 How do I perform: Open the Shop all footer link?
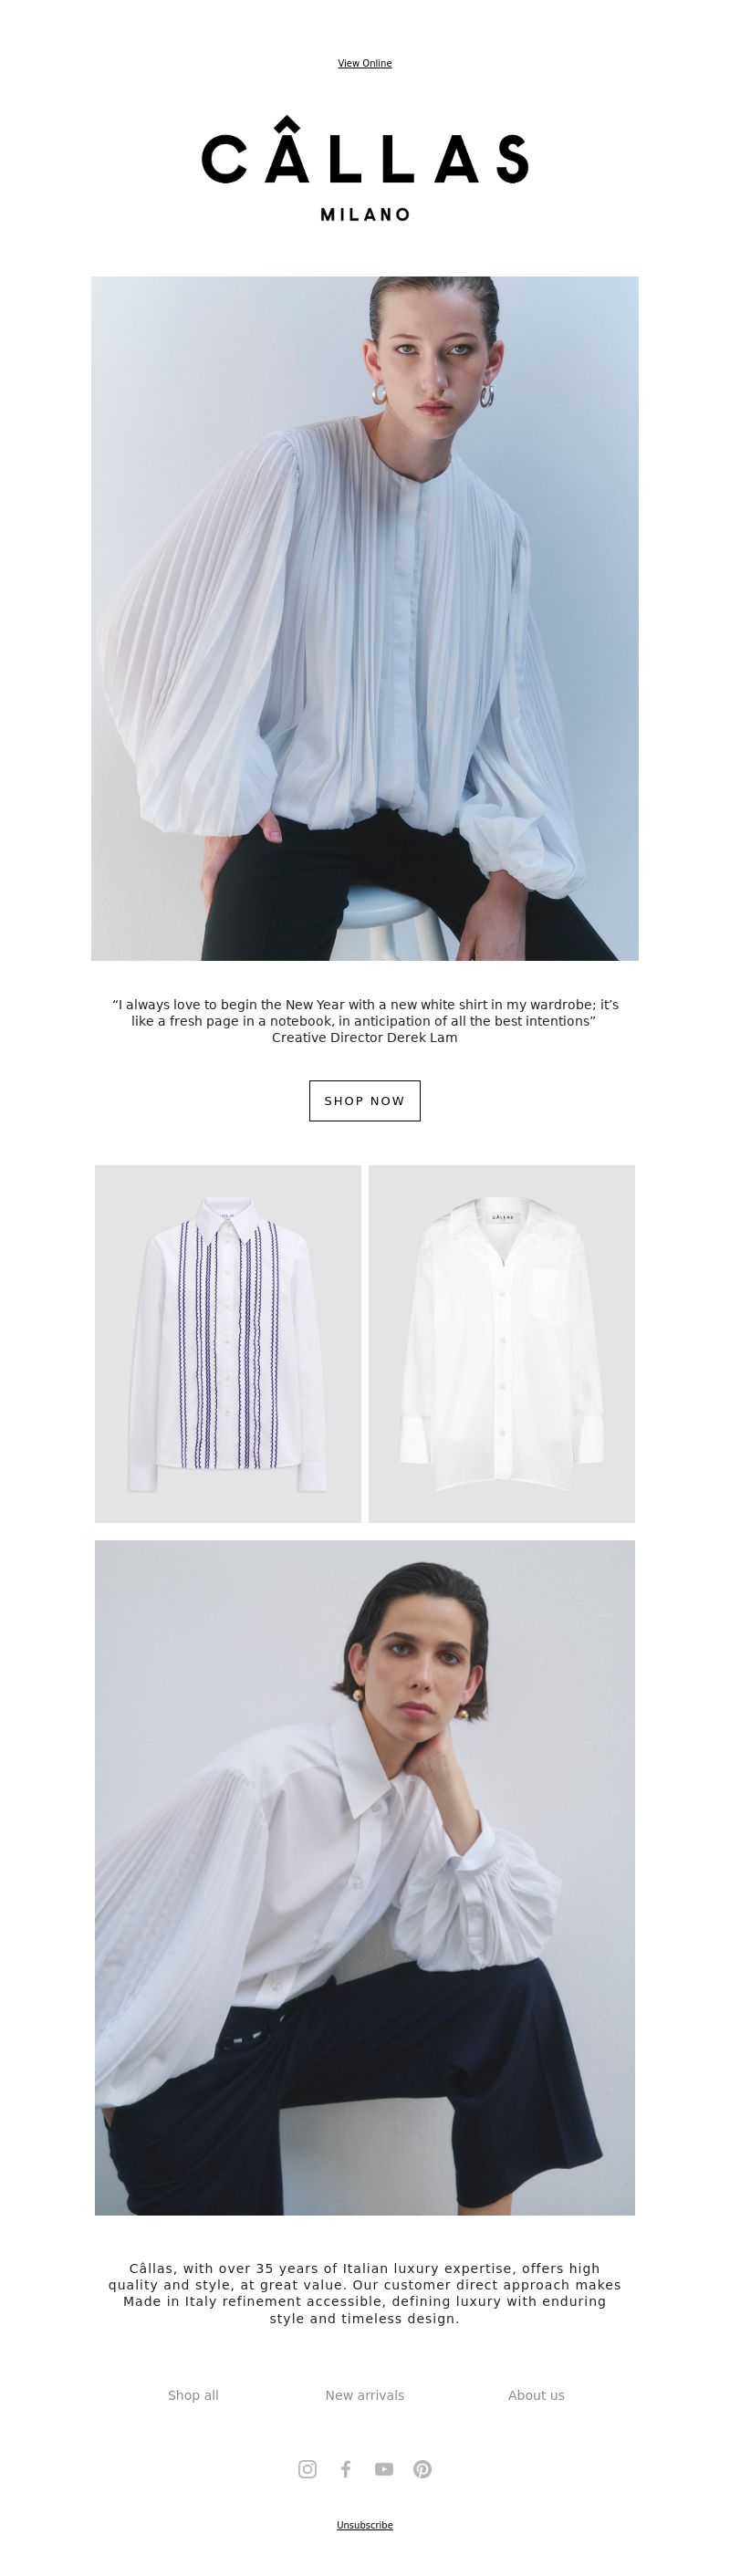193,2395
